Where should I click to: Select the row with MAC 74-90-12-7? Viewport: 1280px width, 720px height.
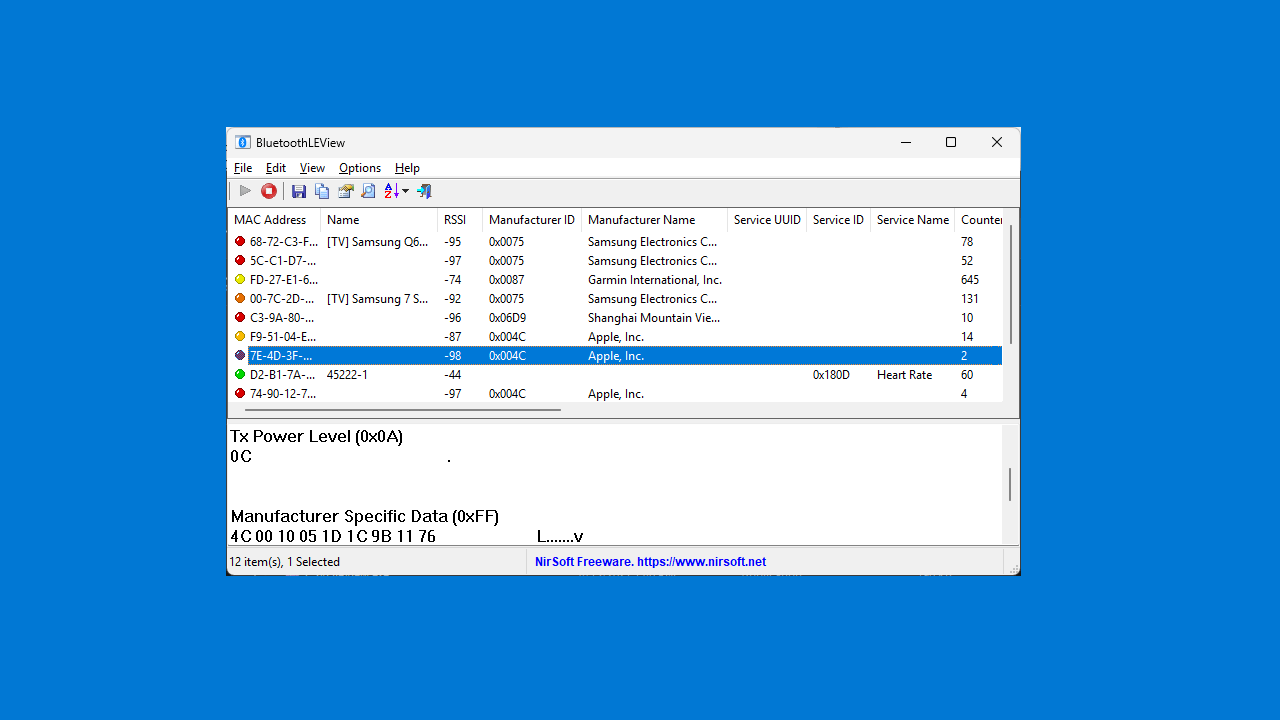[x=615, y=394]
